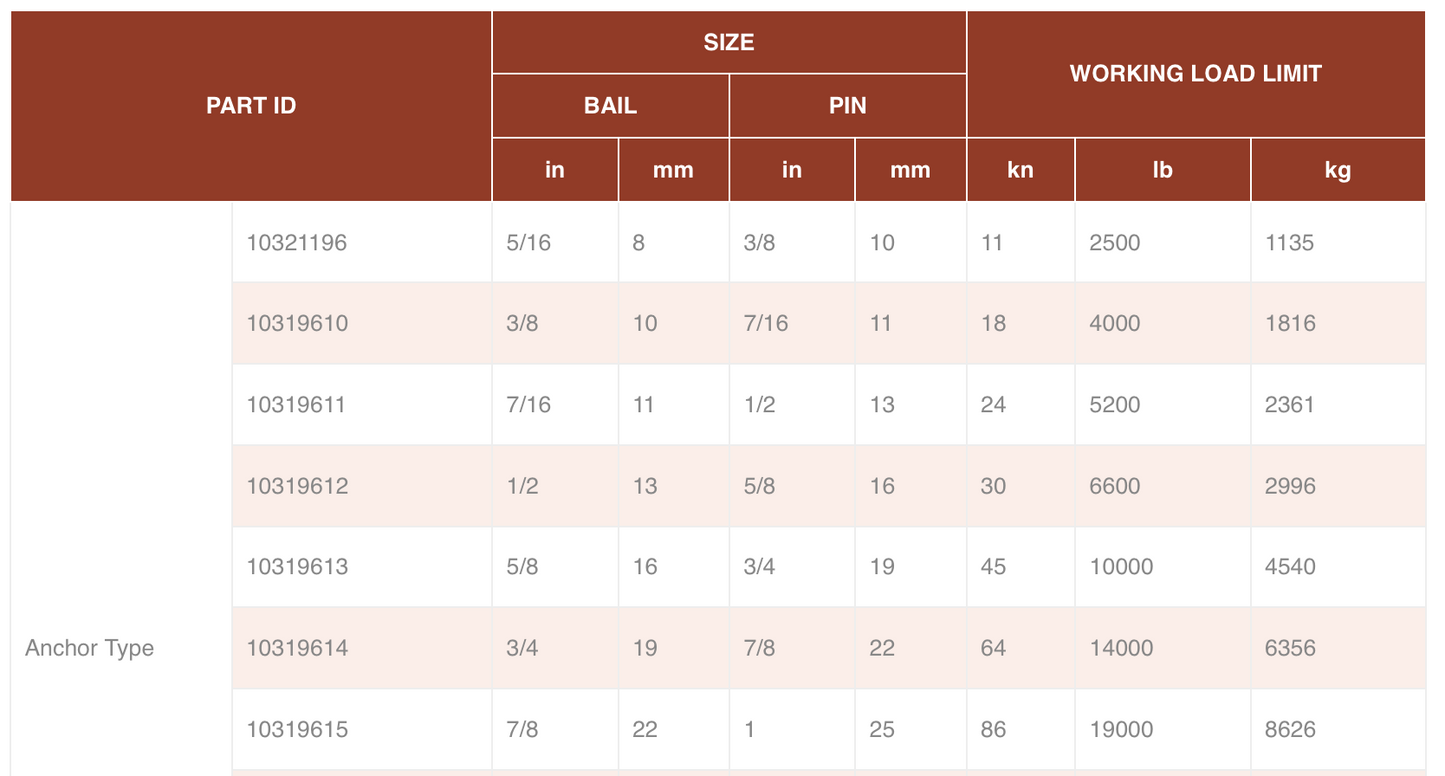Image resolution: width=1445 pixels, height=776 pixels.
Task: Click the kg unit column header
Action: 1337,170
